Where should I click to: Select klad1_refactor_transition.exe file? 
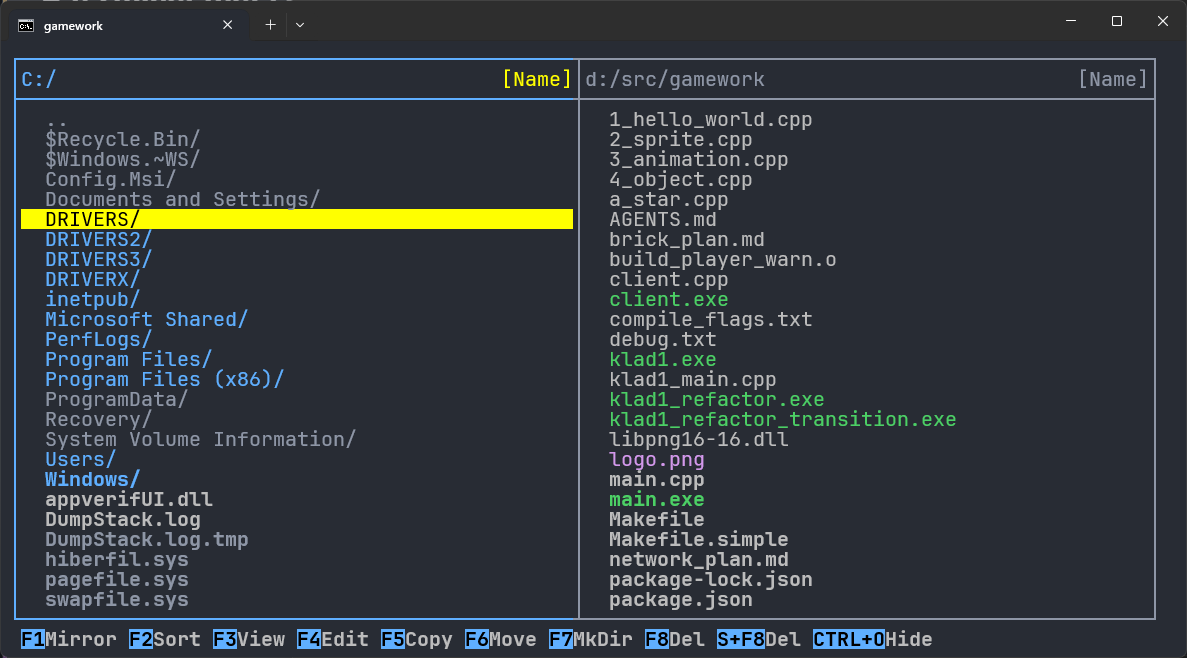[x=783, y=419]
